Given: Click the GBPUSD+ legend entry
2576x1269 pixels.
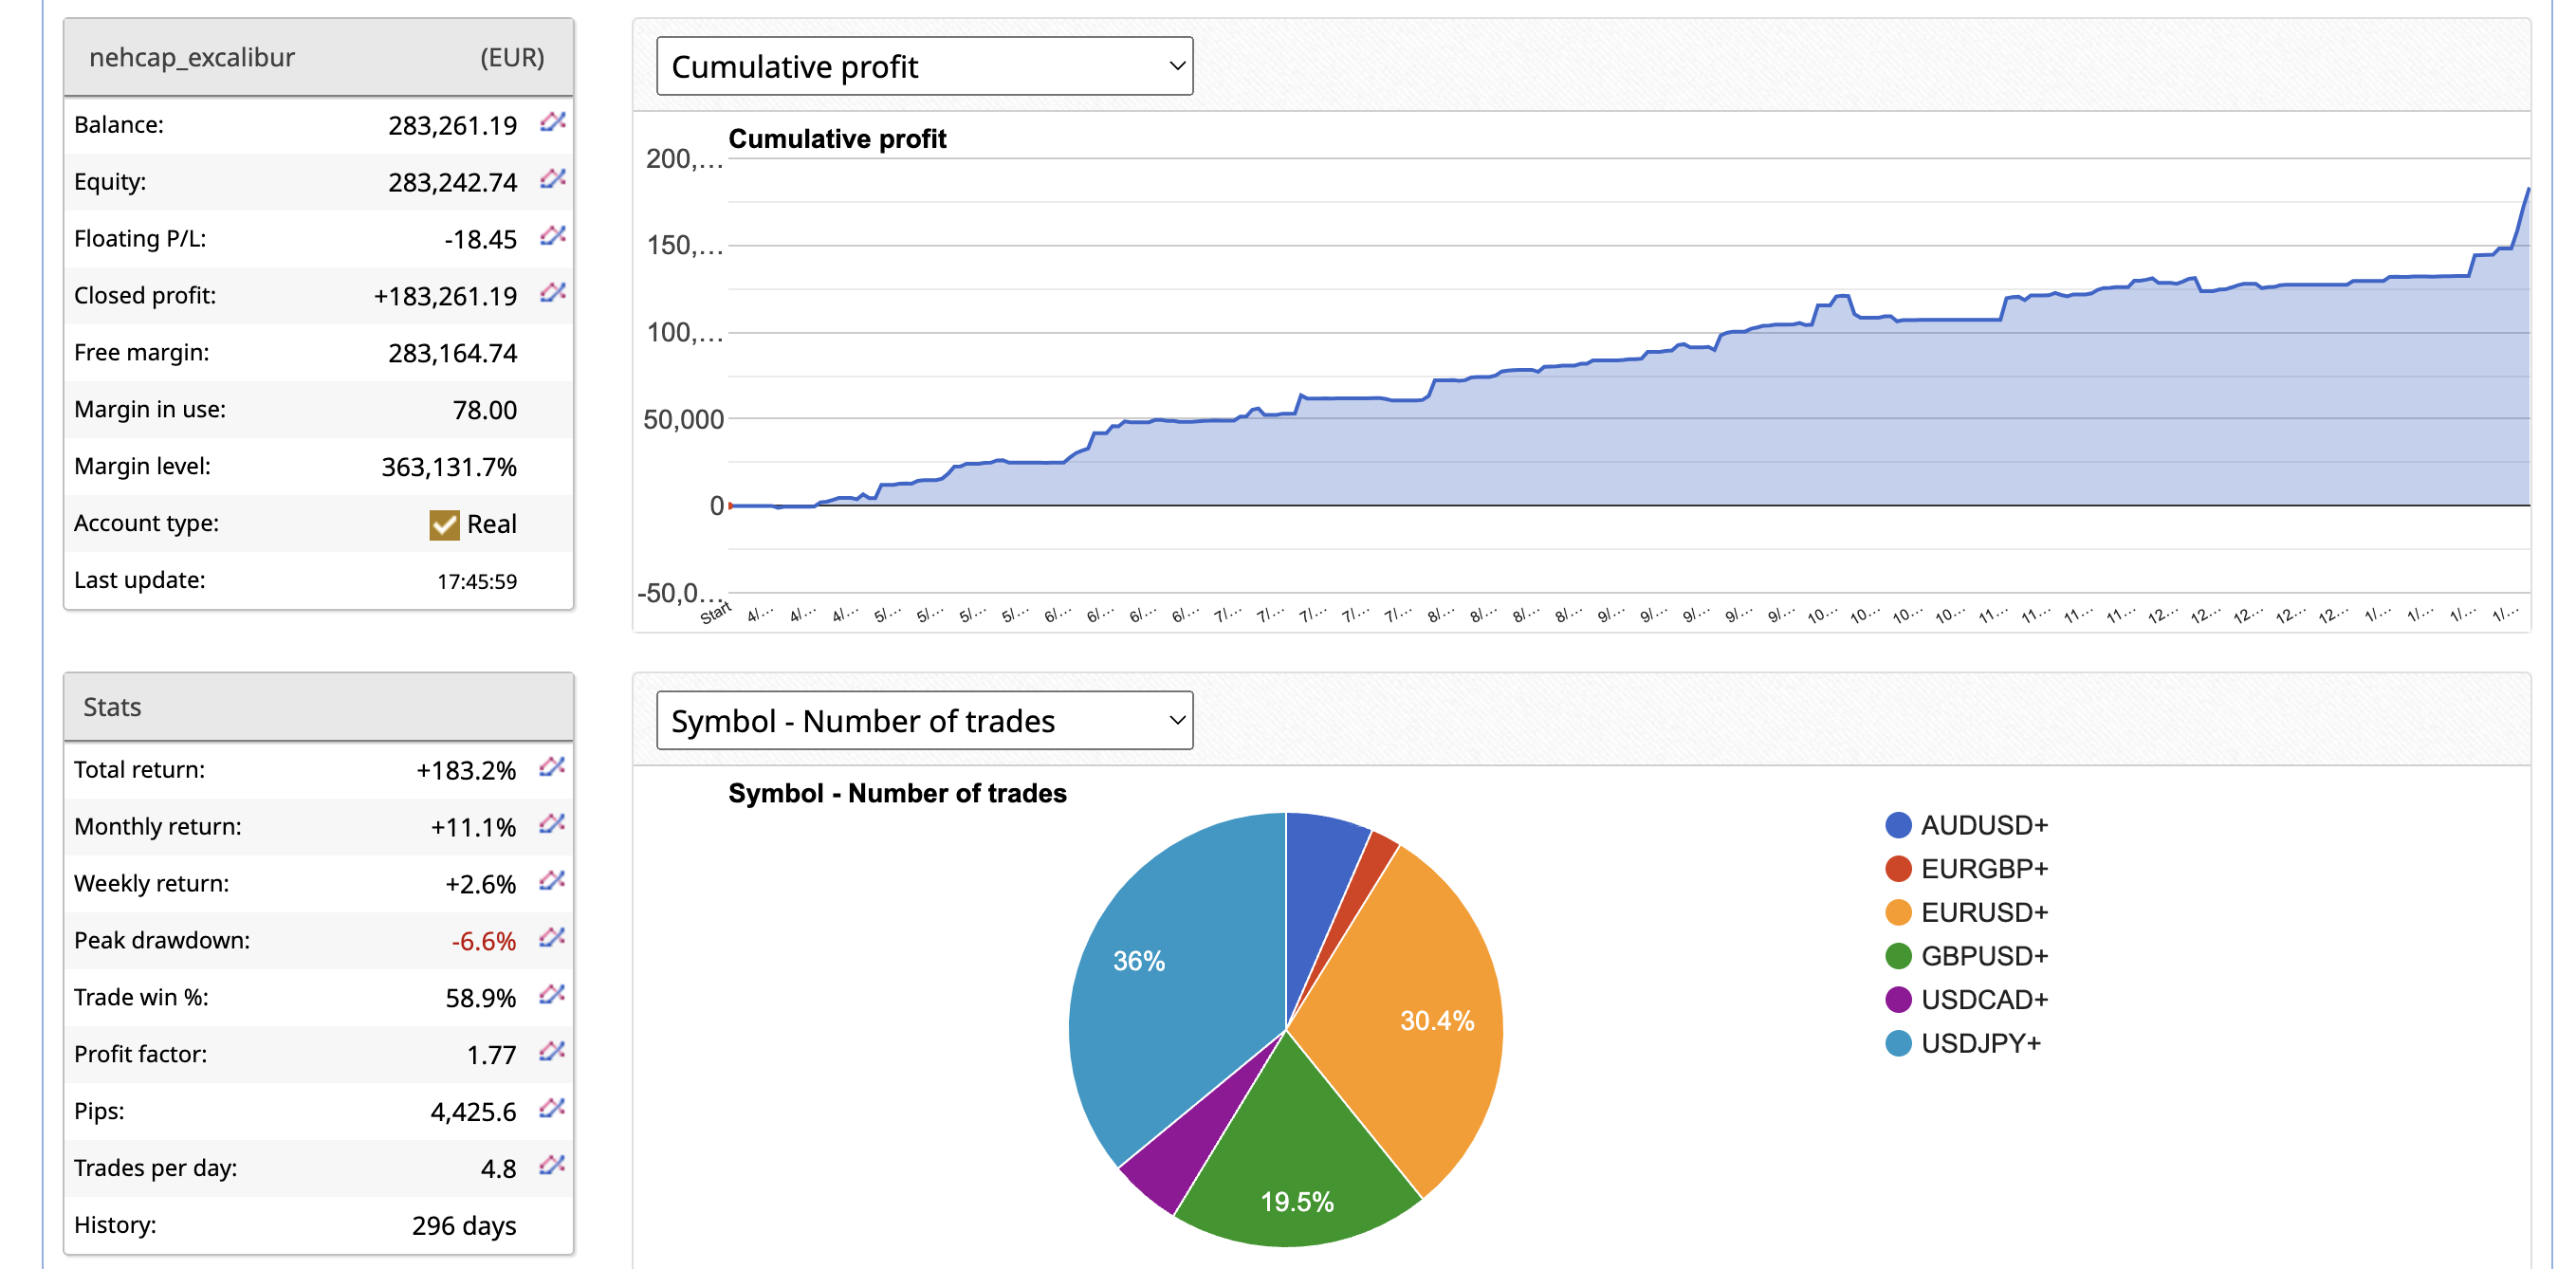Looking at the screenshot, I should 1983,957.
